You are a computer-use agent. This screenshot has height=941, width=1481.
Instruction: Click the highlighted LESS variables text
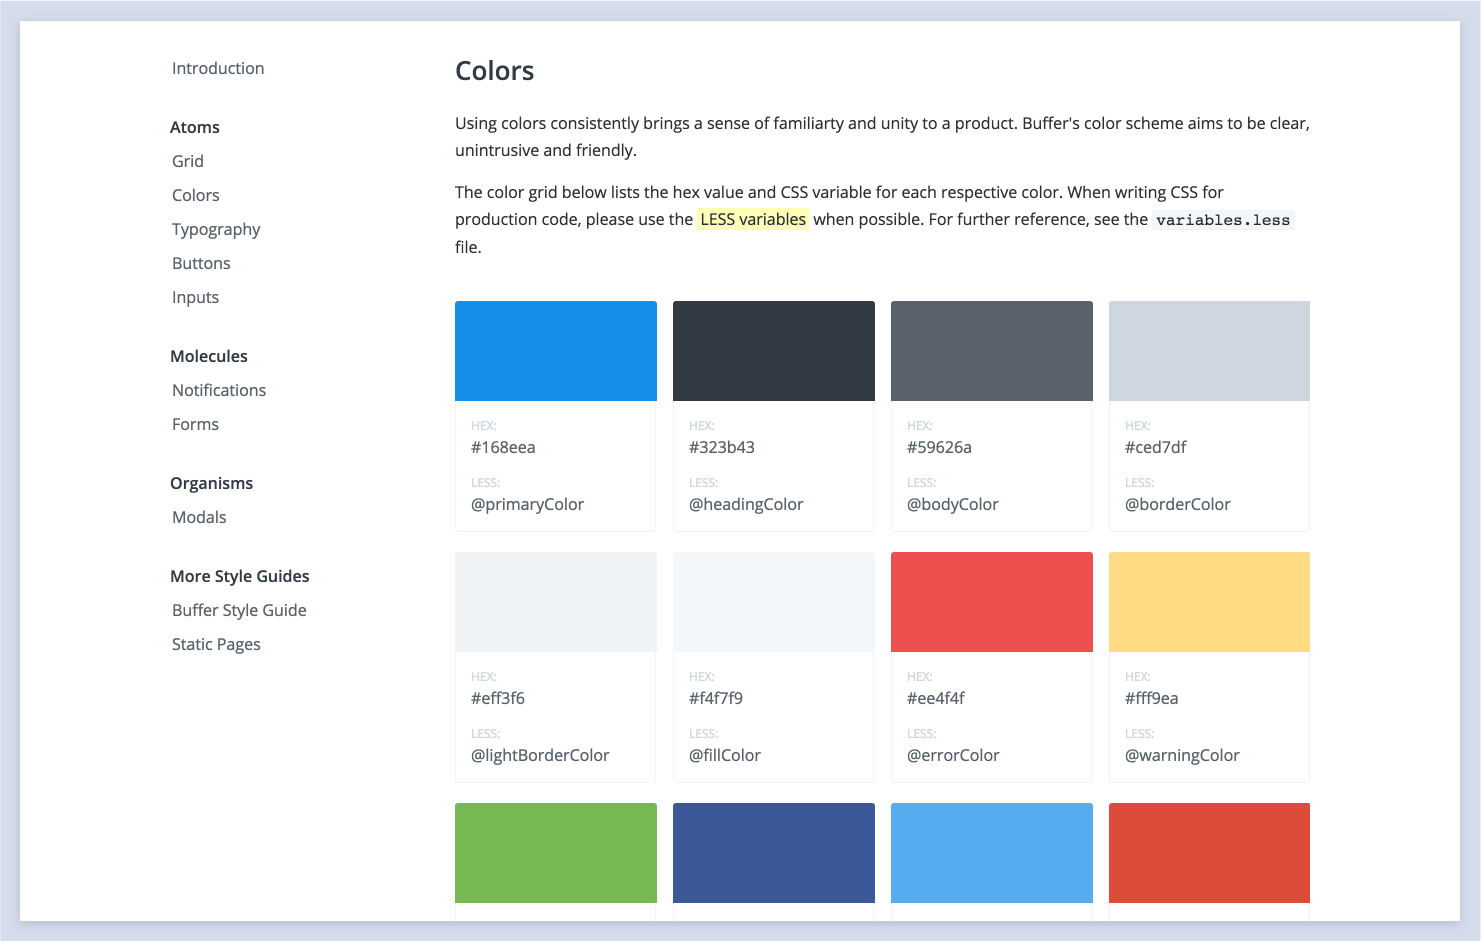click(x=753, y=219)
